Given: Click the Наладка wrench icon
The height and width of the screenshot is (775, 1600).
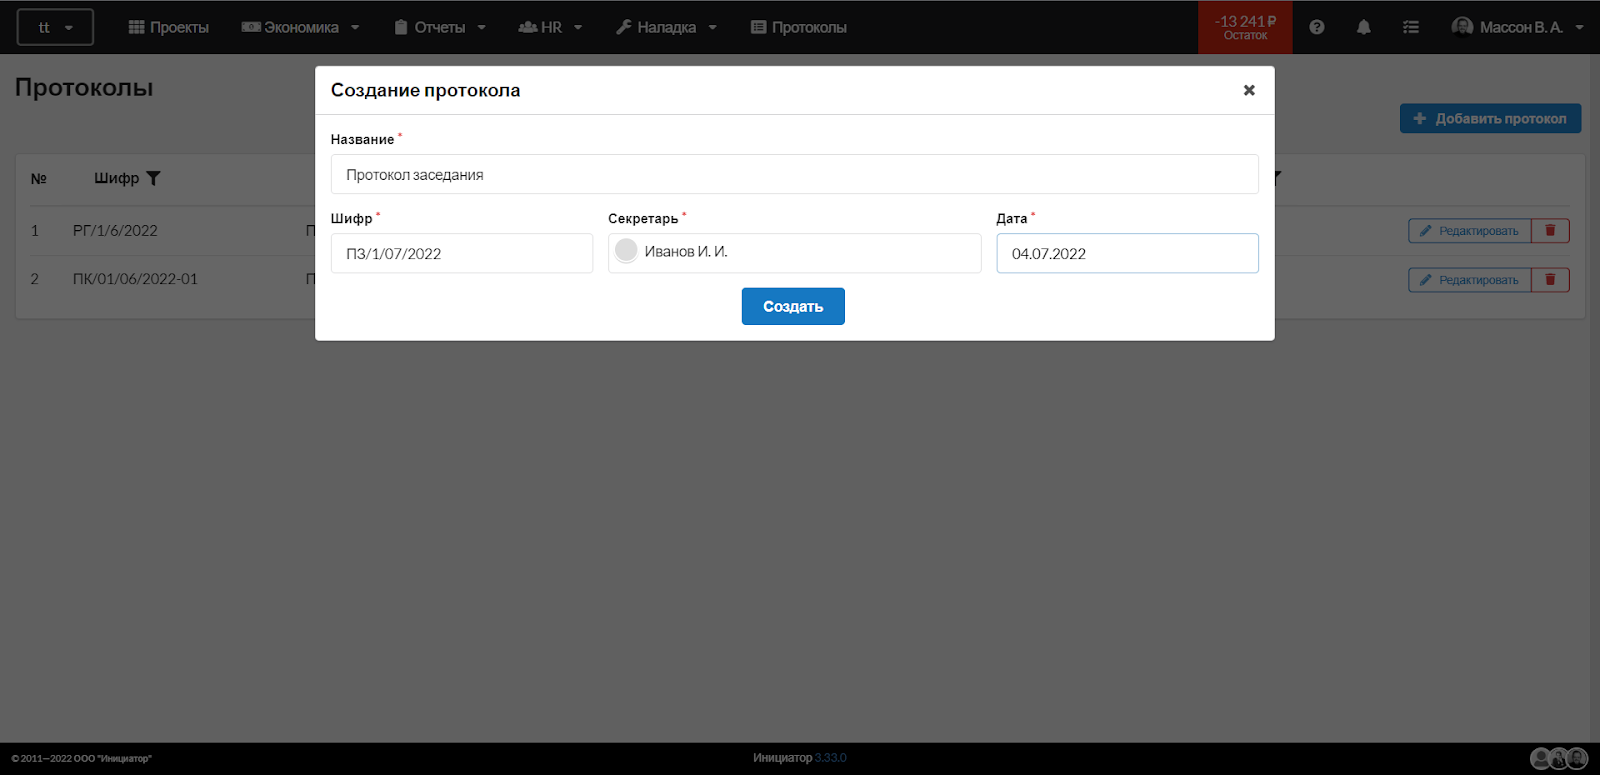Looking at the screenshot, I should pos(624,27).
